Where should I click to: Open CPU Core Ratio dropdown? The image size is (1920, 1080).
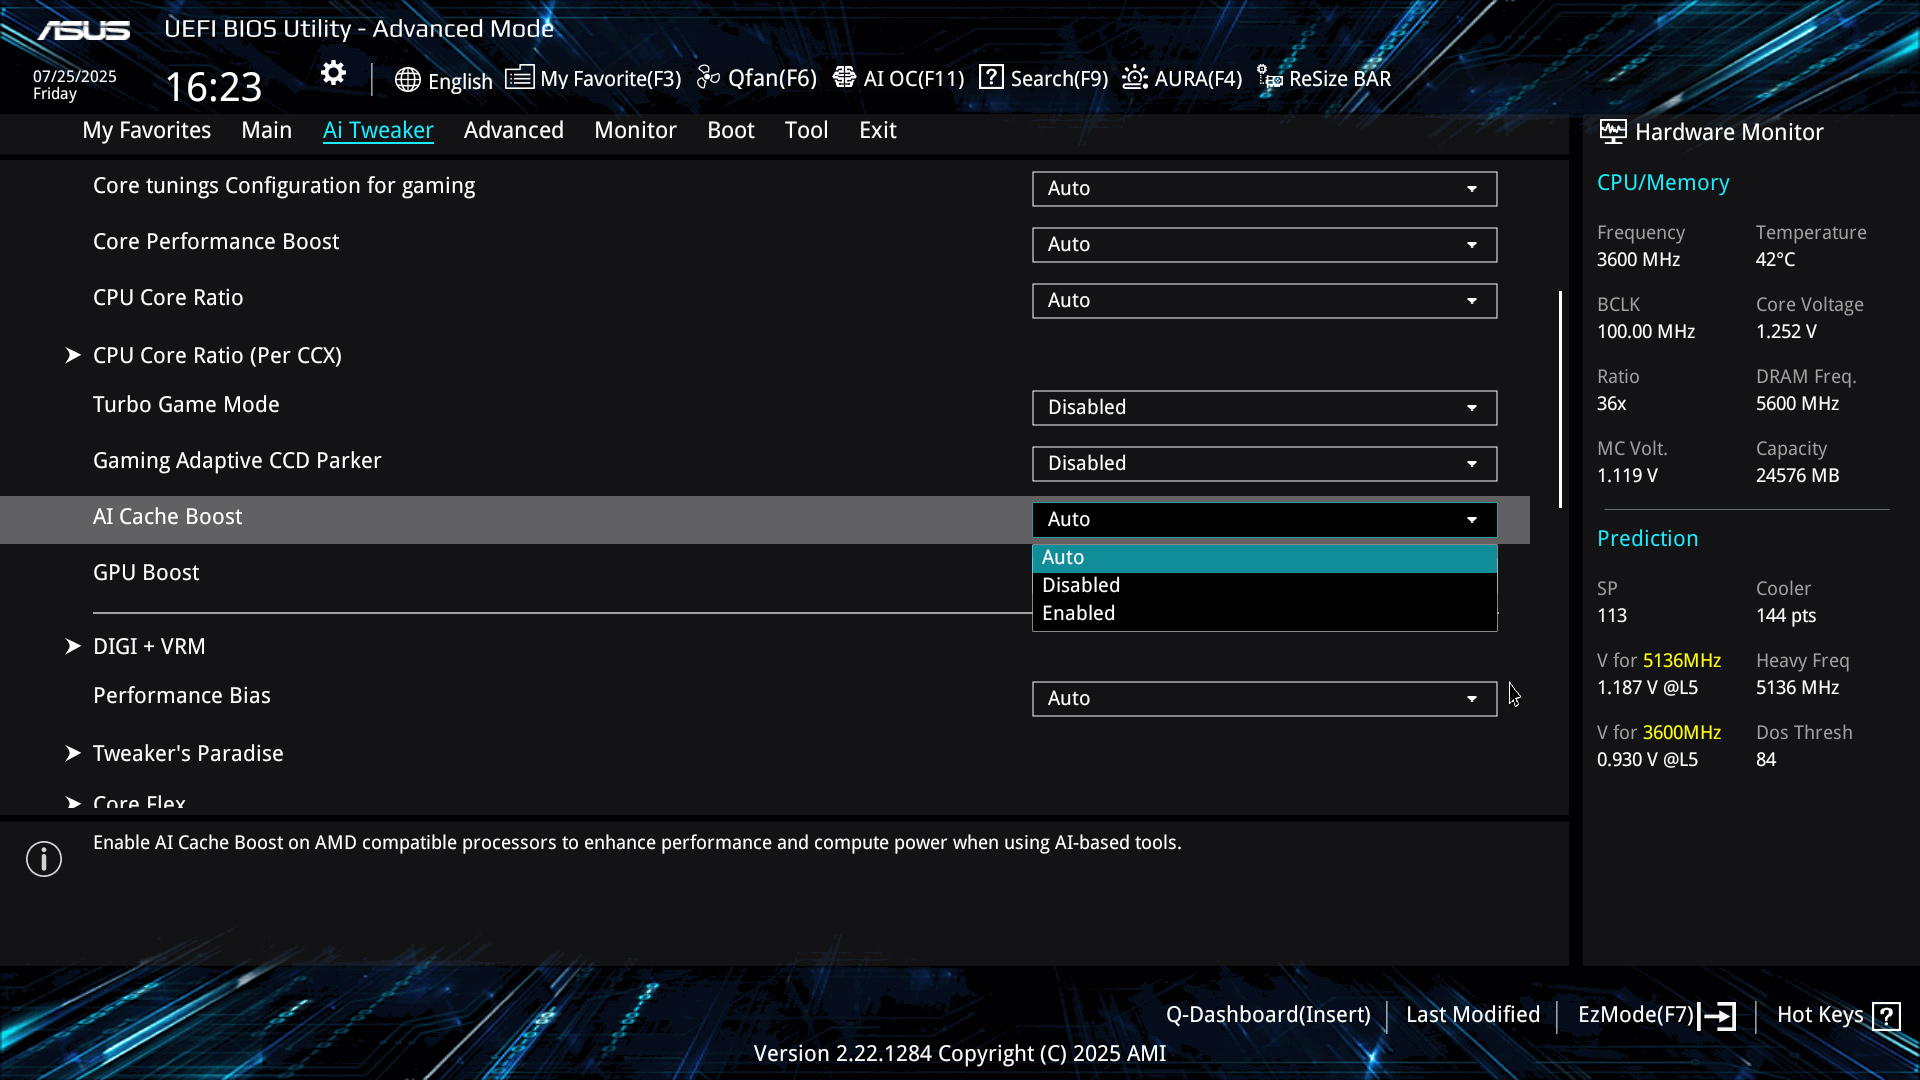tap(1264, 300)
